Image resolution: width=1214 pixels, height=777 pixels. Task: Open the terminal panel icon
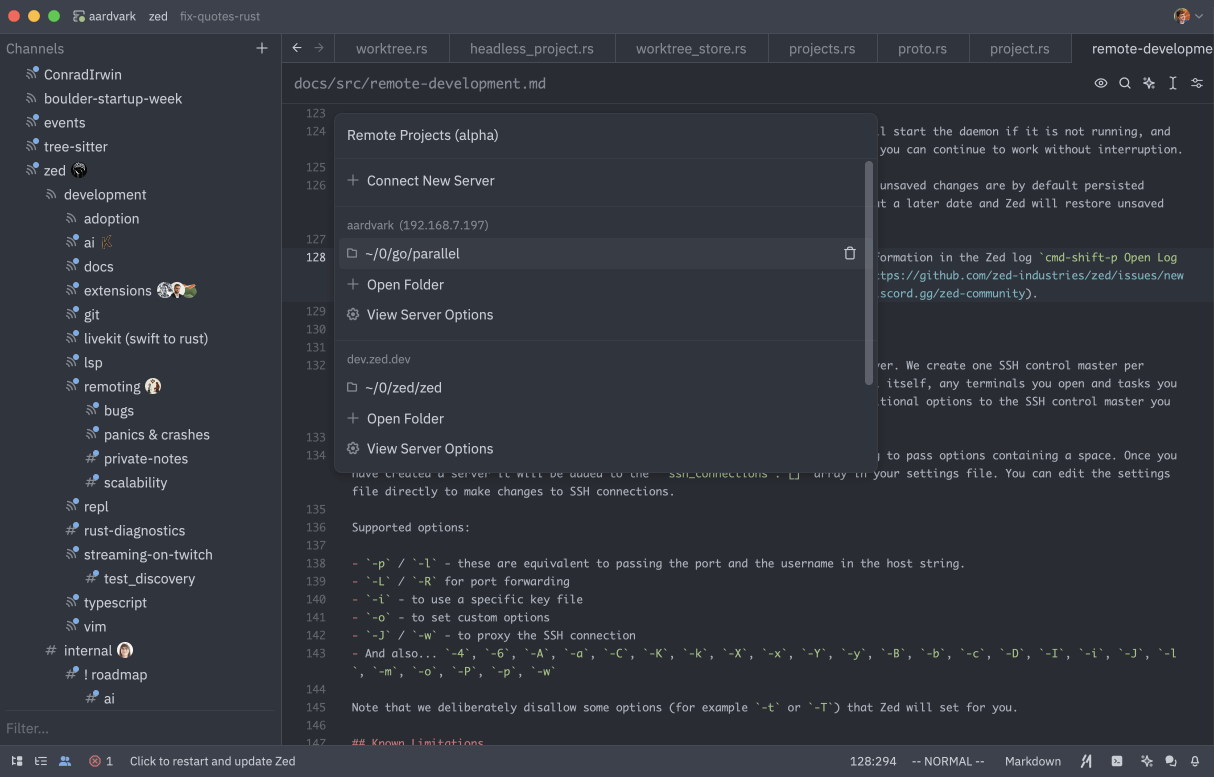[x=1117, y=761]
